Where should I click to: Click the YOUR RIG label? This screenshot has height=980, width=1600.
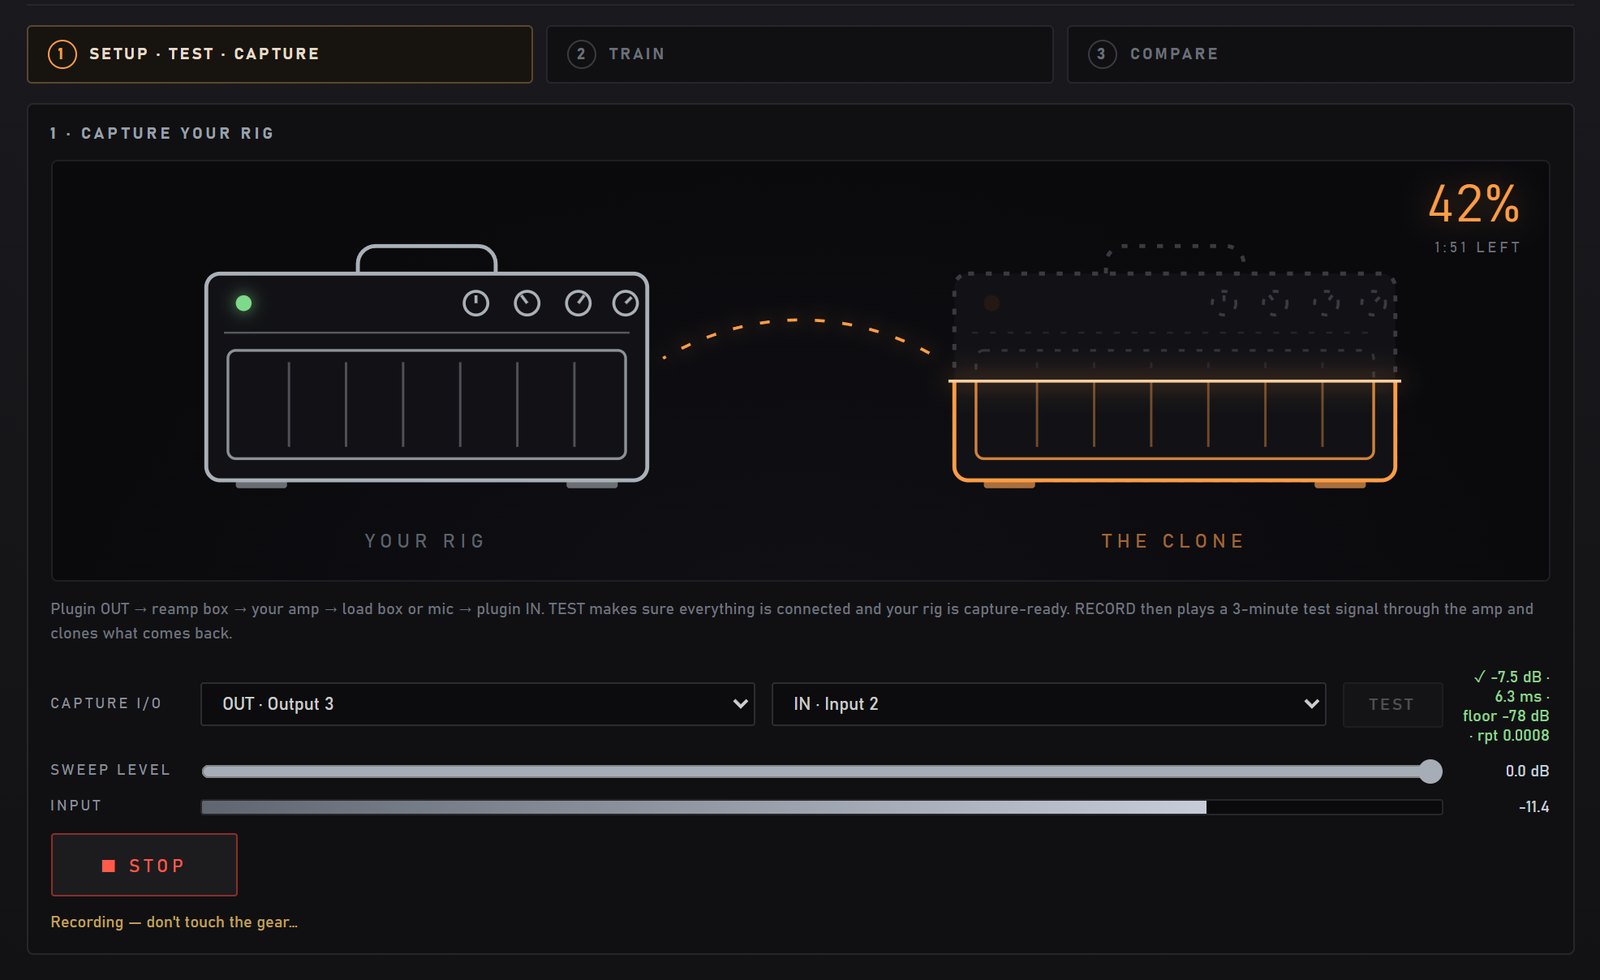(425, 541)
